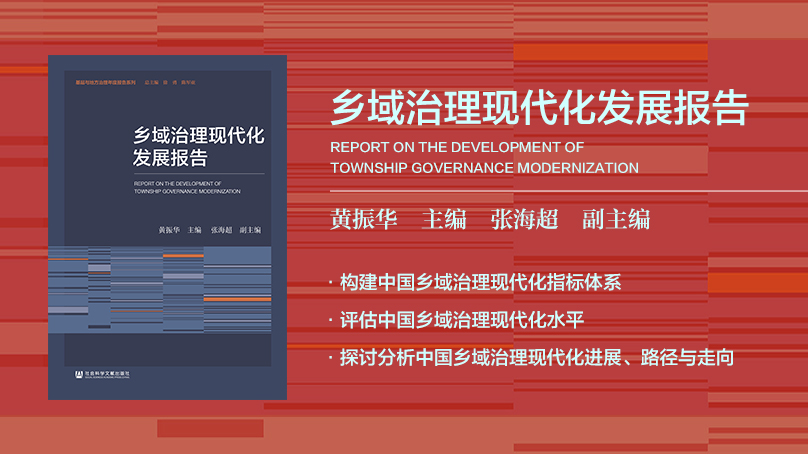The height and width of the screenshot is (454, 808).
Task: Click the book cover Chinese title 乡域治理现代化发展报告
Action: [x=198, y=147]
